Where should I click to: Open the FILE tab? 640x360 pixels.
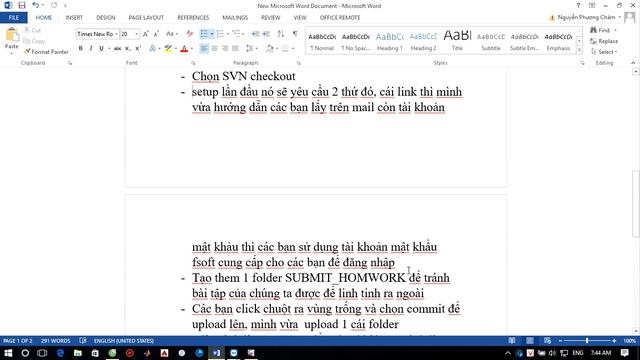pyautogui.click(x=13, y=18)
